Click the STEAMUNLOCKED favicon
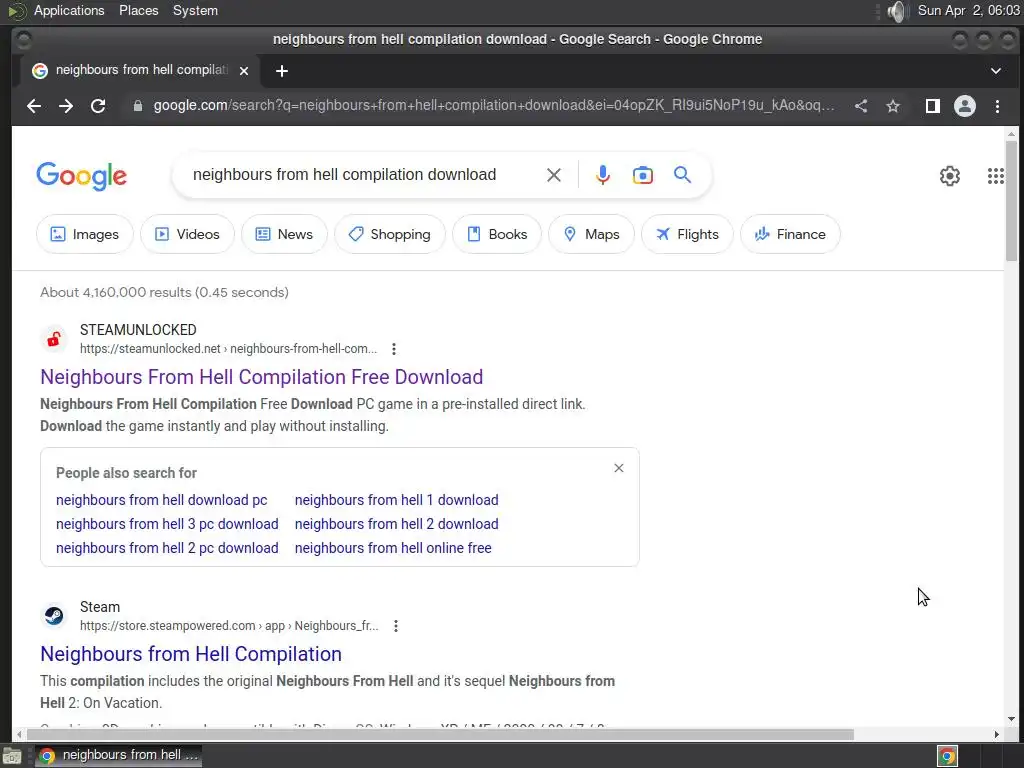The height and width of the screenshot is (768, 1024). 54,339
